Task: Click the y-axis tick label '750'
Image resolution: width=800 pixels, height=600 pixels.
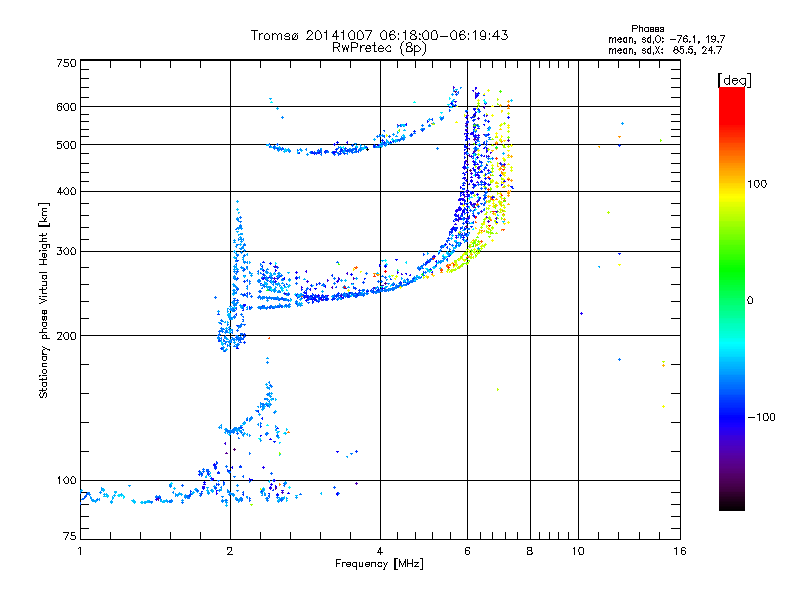Action: [x=66, y=63]
